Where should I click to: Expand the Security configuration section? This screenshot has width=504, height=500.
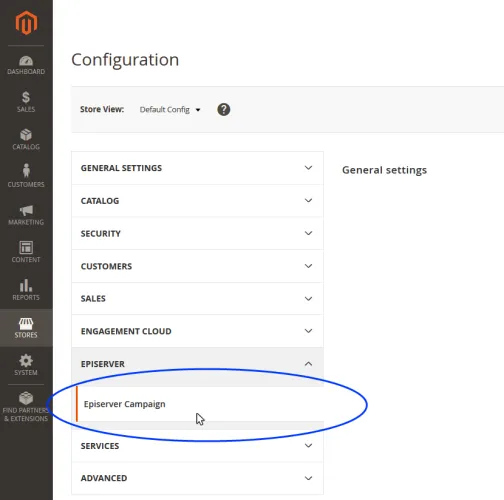click(197, 233)
